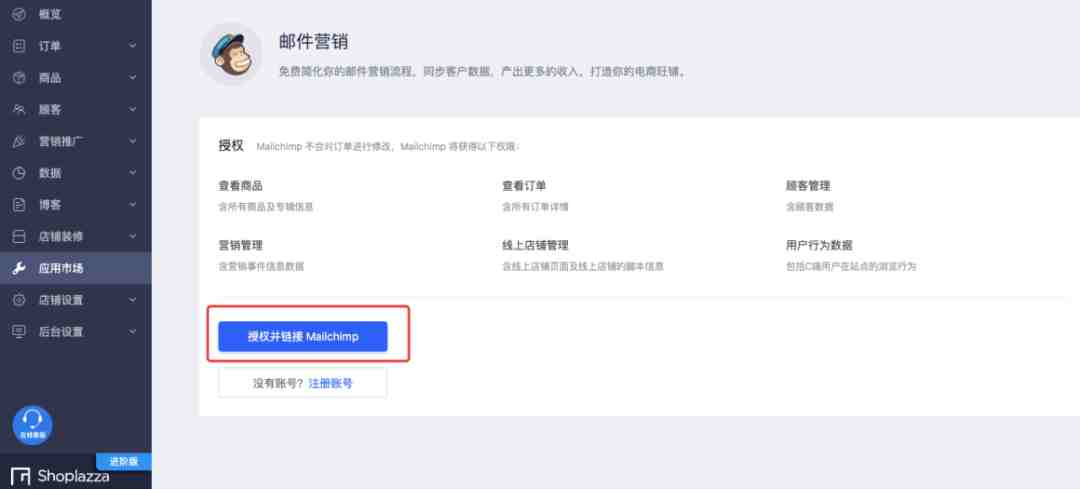Screen dimensions: 1080x489
Task: Click the Shoplazza logo
Action: coord(60,476)
